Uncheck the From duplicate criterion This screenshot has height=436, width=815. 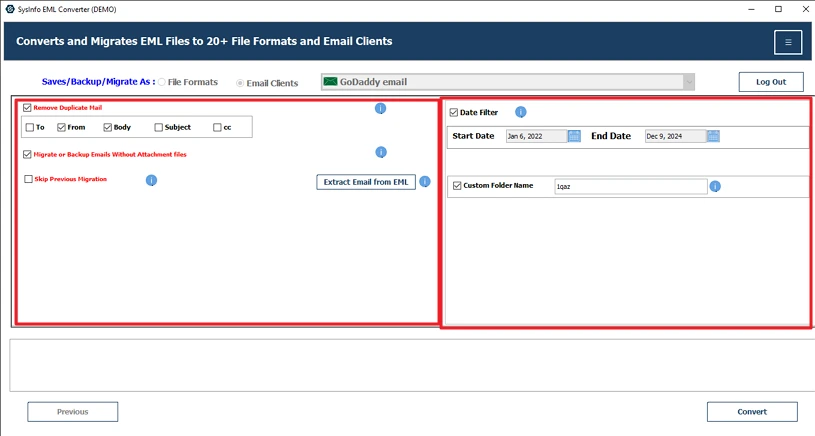(61, 127)
